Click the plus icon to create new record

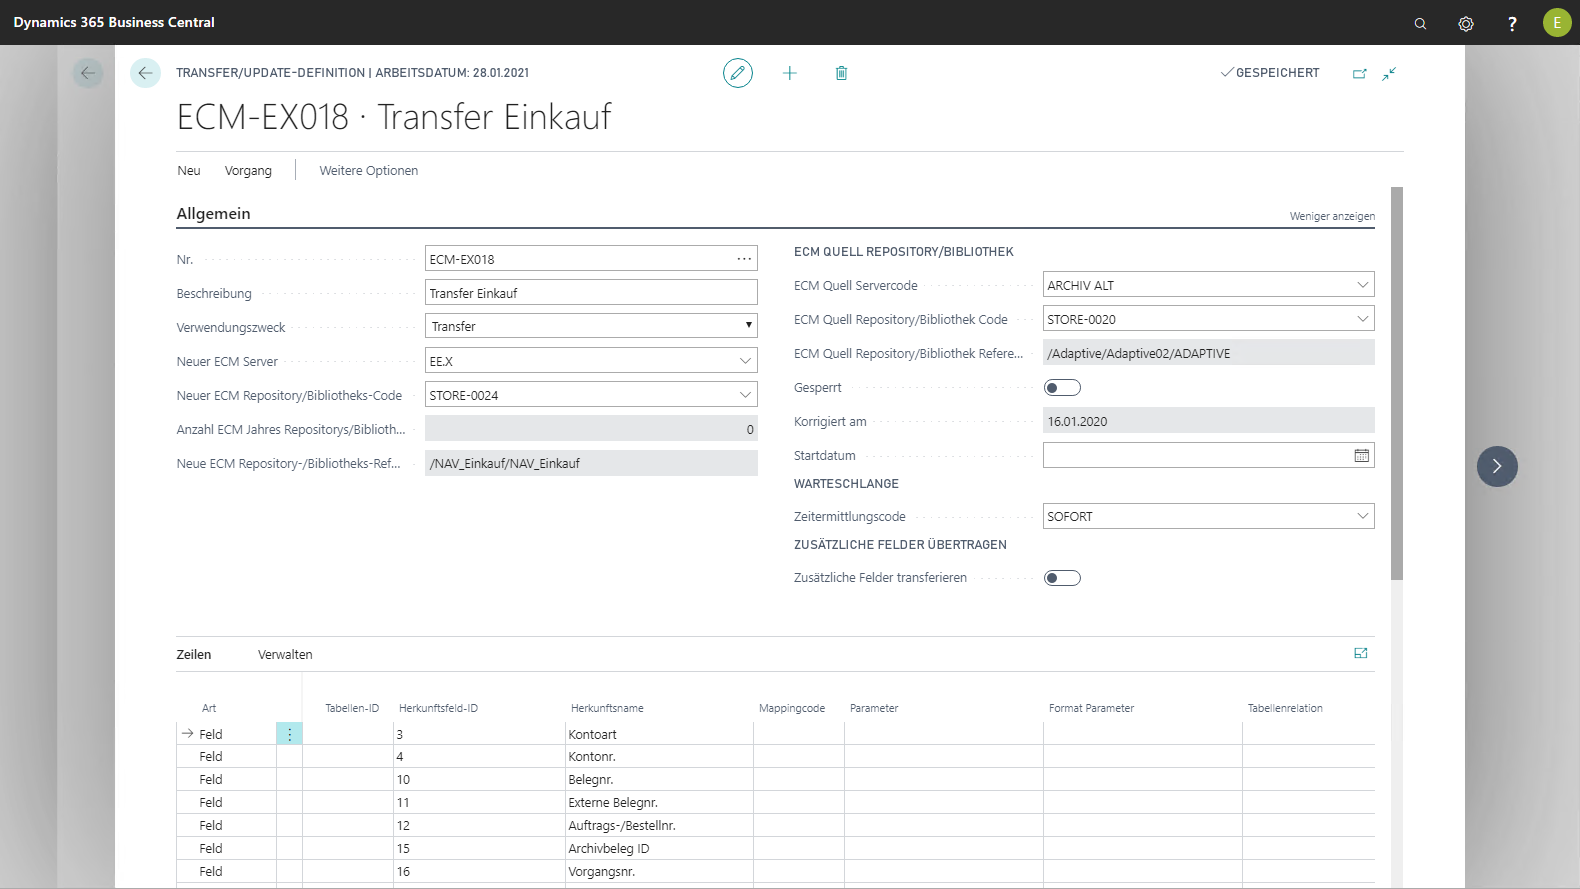tap(790, 73)
